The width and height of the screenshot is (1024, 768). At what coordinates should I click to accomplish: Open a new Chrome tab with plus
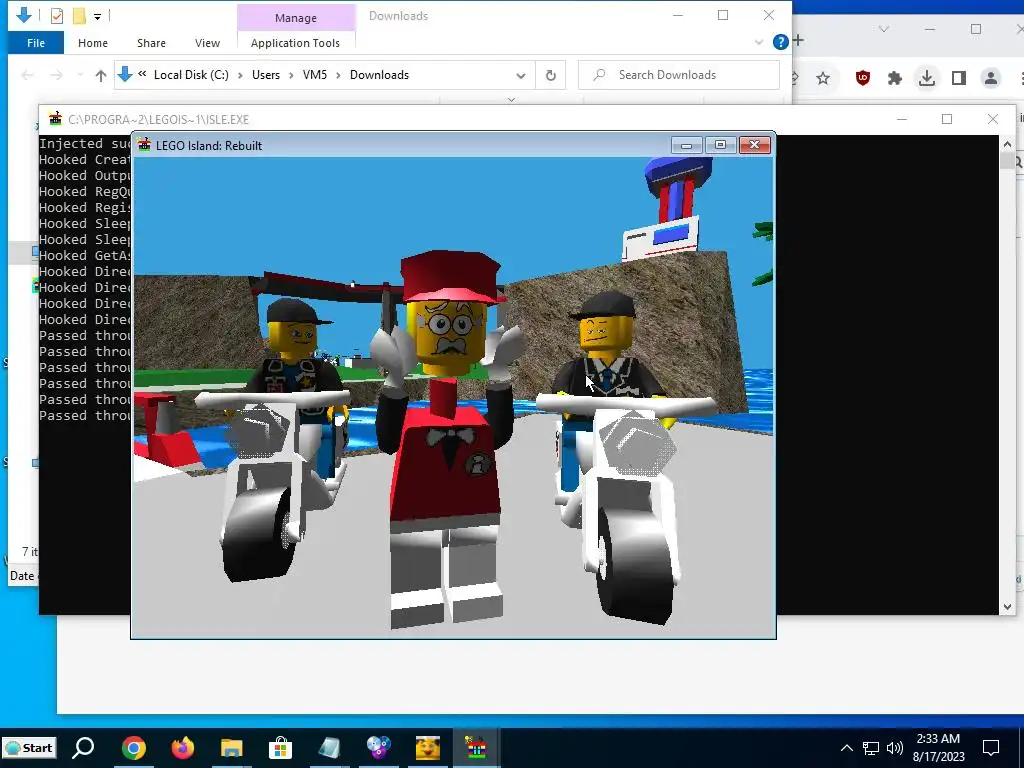[x=798, y=40]
